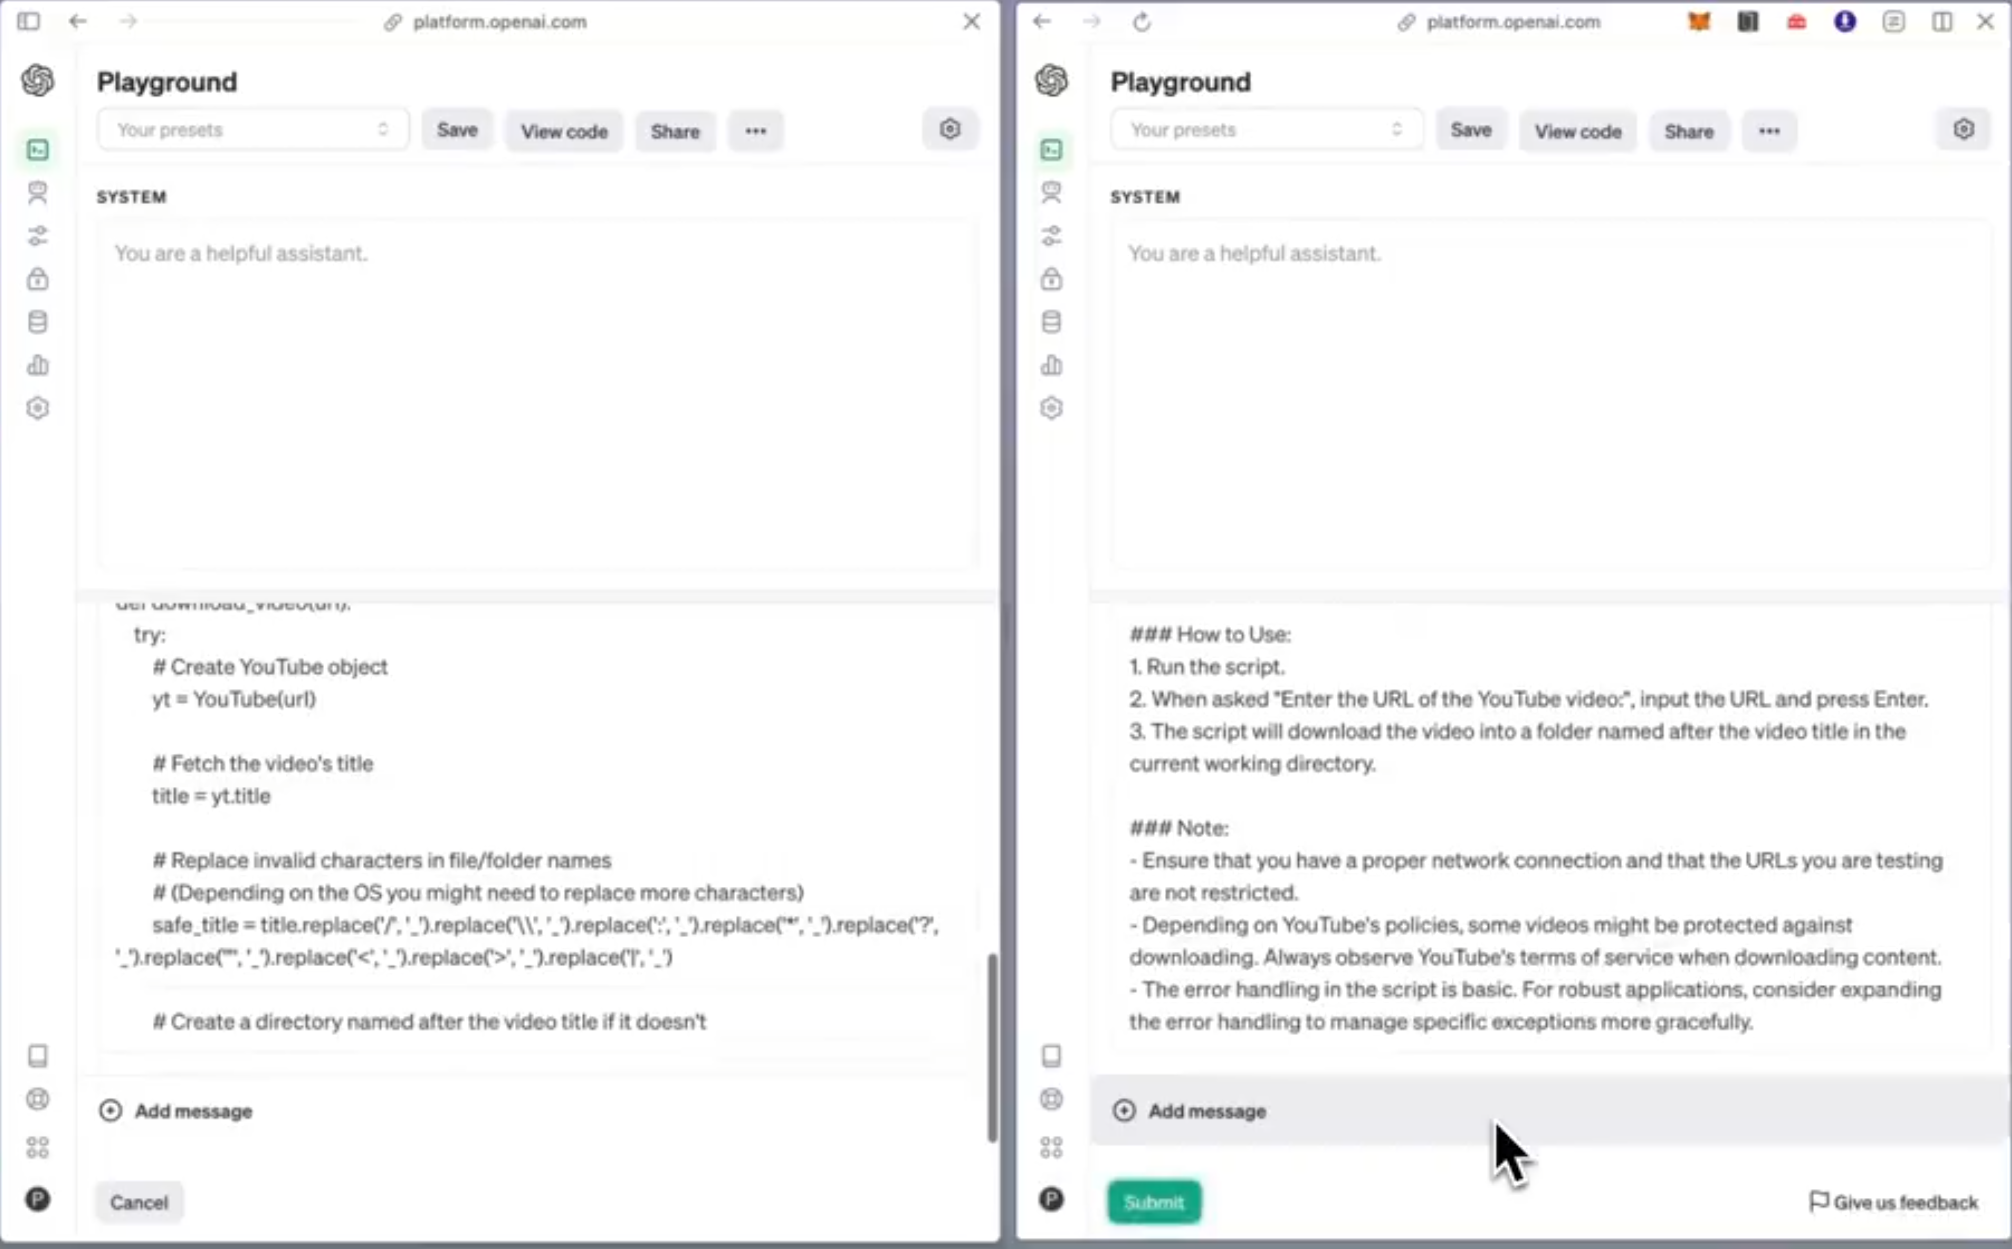Open Usage chart icon in right window
The height and width of the screenshot is (1249, 2012).
coord(1052,365)
